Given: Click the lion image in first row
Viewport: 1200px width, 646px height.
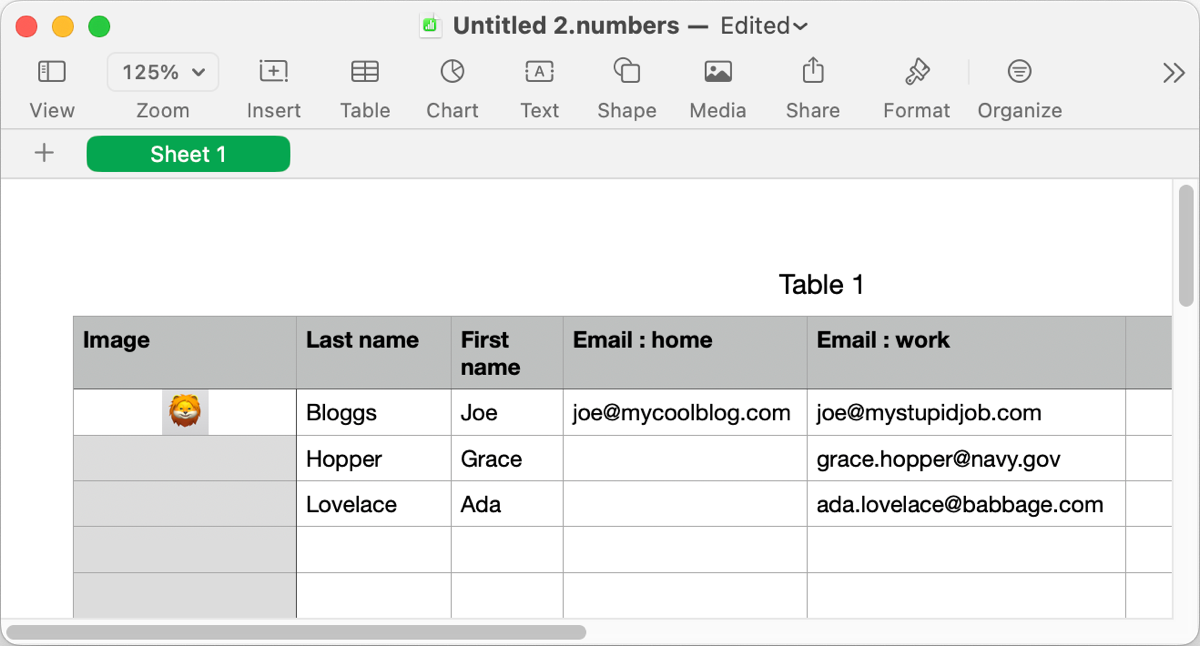Looking at the screenshot, I should pyautogui.click(x=185, y=412).
